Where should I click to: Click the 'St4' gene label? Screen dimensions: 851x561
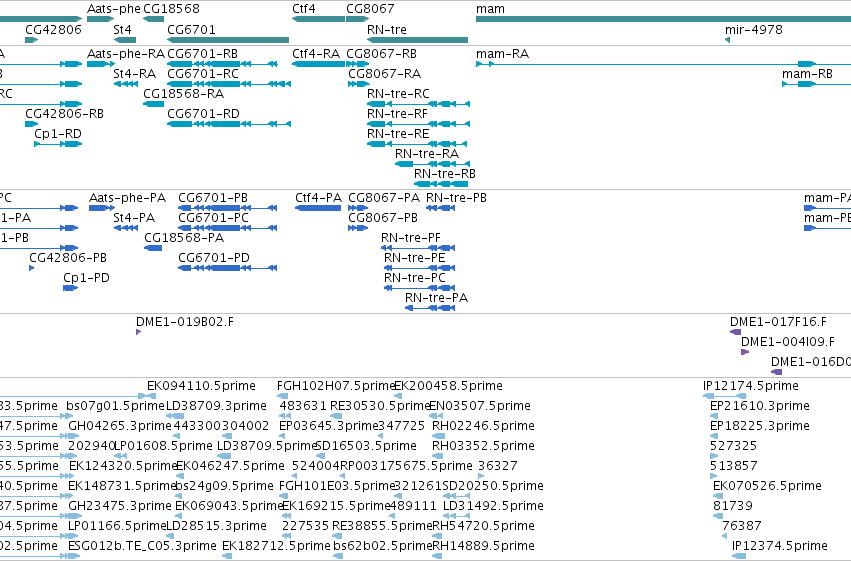(x=122, y=29)
